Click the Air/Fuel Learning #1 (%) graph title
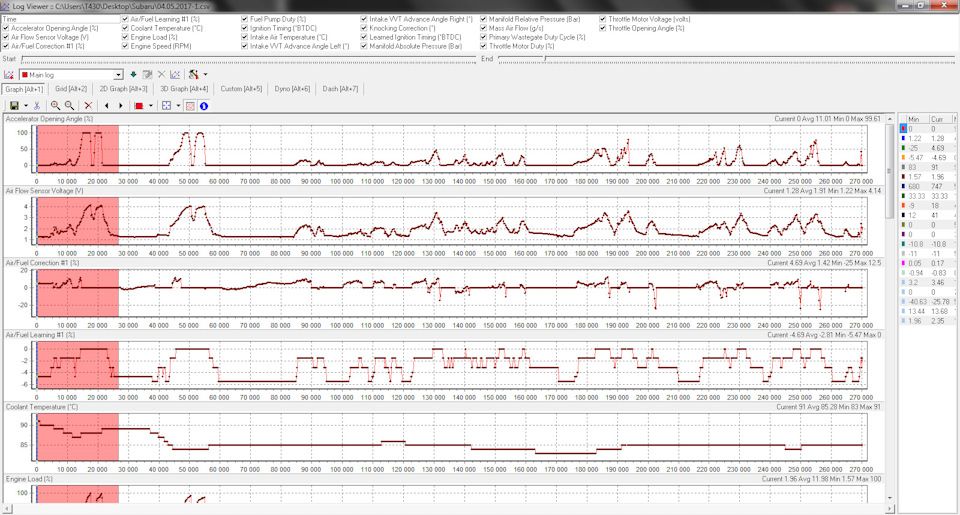Viewport: 960px width, 515px height. [40, 335]
